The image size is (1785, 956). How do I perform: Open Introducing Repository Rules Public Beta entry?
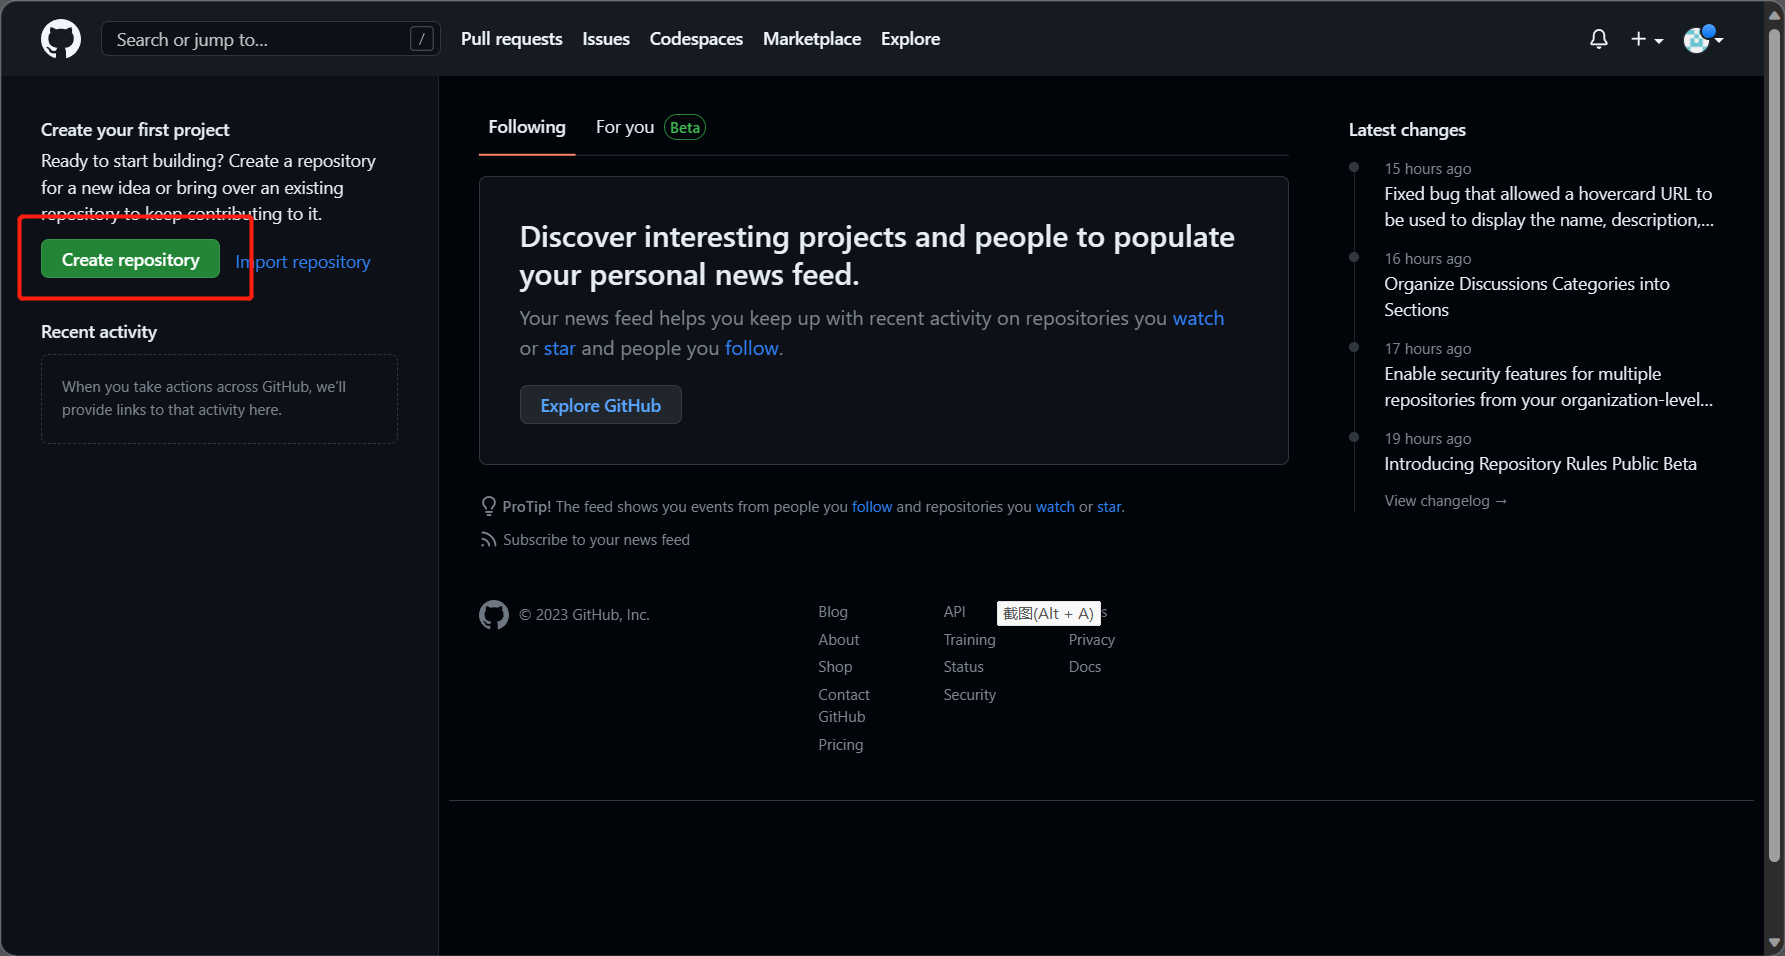coord(1540,464)
